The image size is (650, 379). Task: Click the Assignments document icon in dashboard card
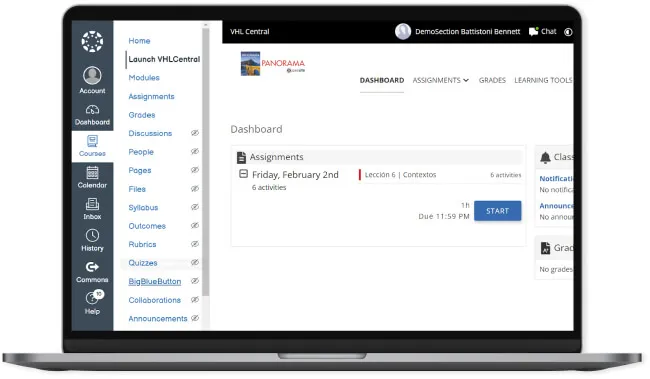[241, 157]
